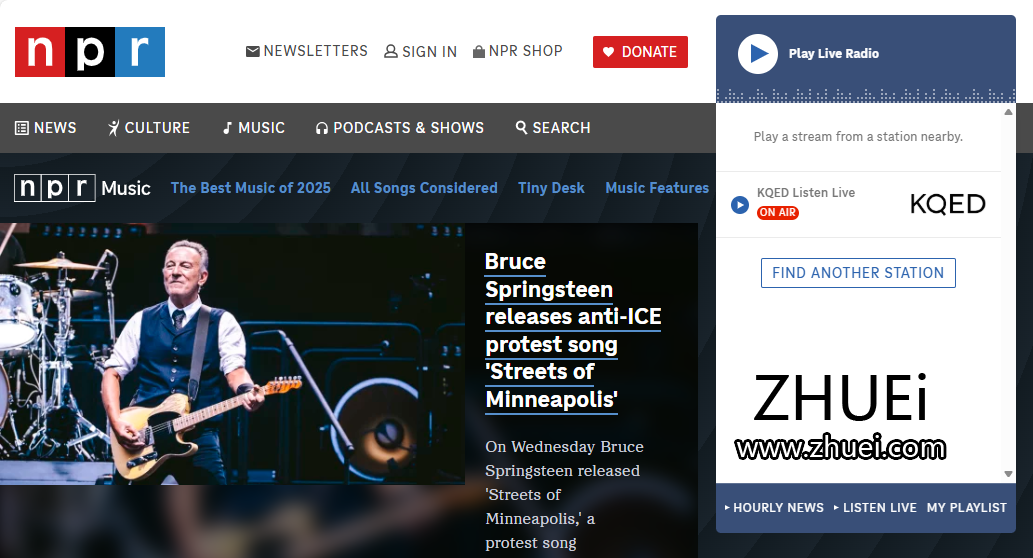Click 'Play Live Radio' label text
The height and width of the screenshot is (558, 1033).
(x=833, y=53)
